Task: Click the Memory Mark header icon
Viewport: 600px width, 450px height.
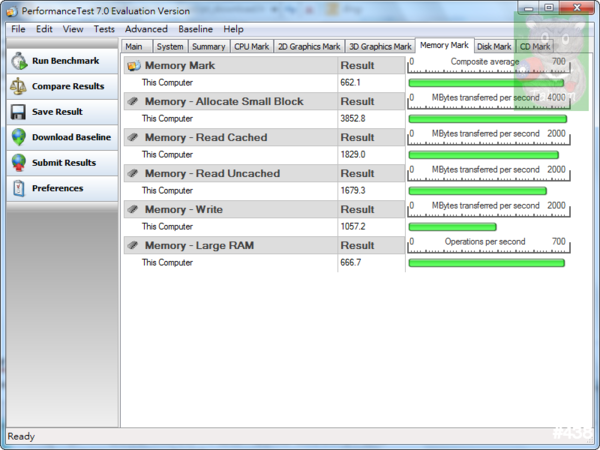Action: pyautogui.click(x=133, y=65)
